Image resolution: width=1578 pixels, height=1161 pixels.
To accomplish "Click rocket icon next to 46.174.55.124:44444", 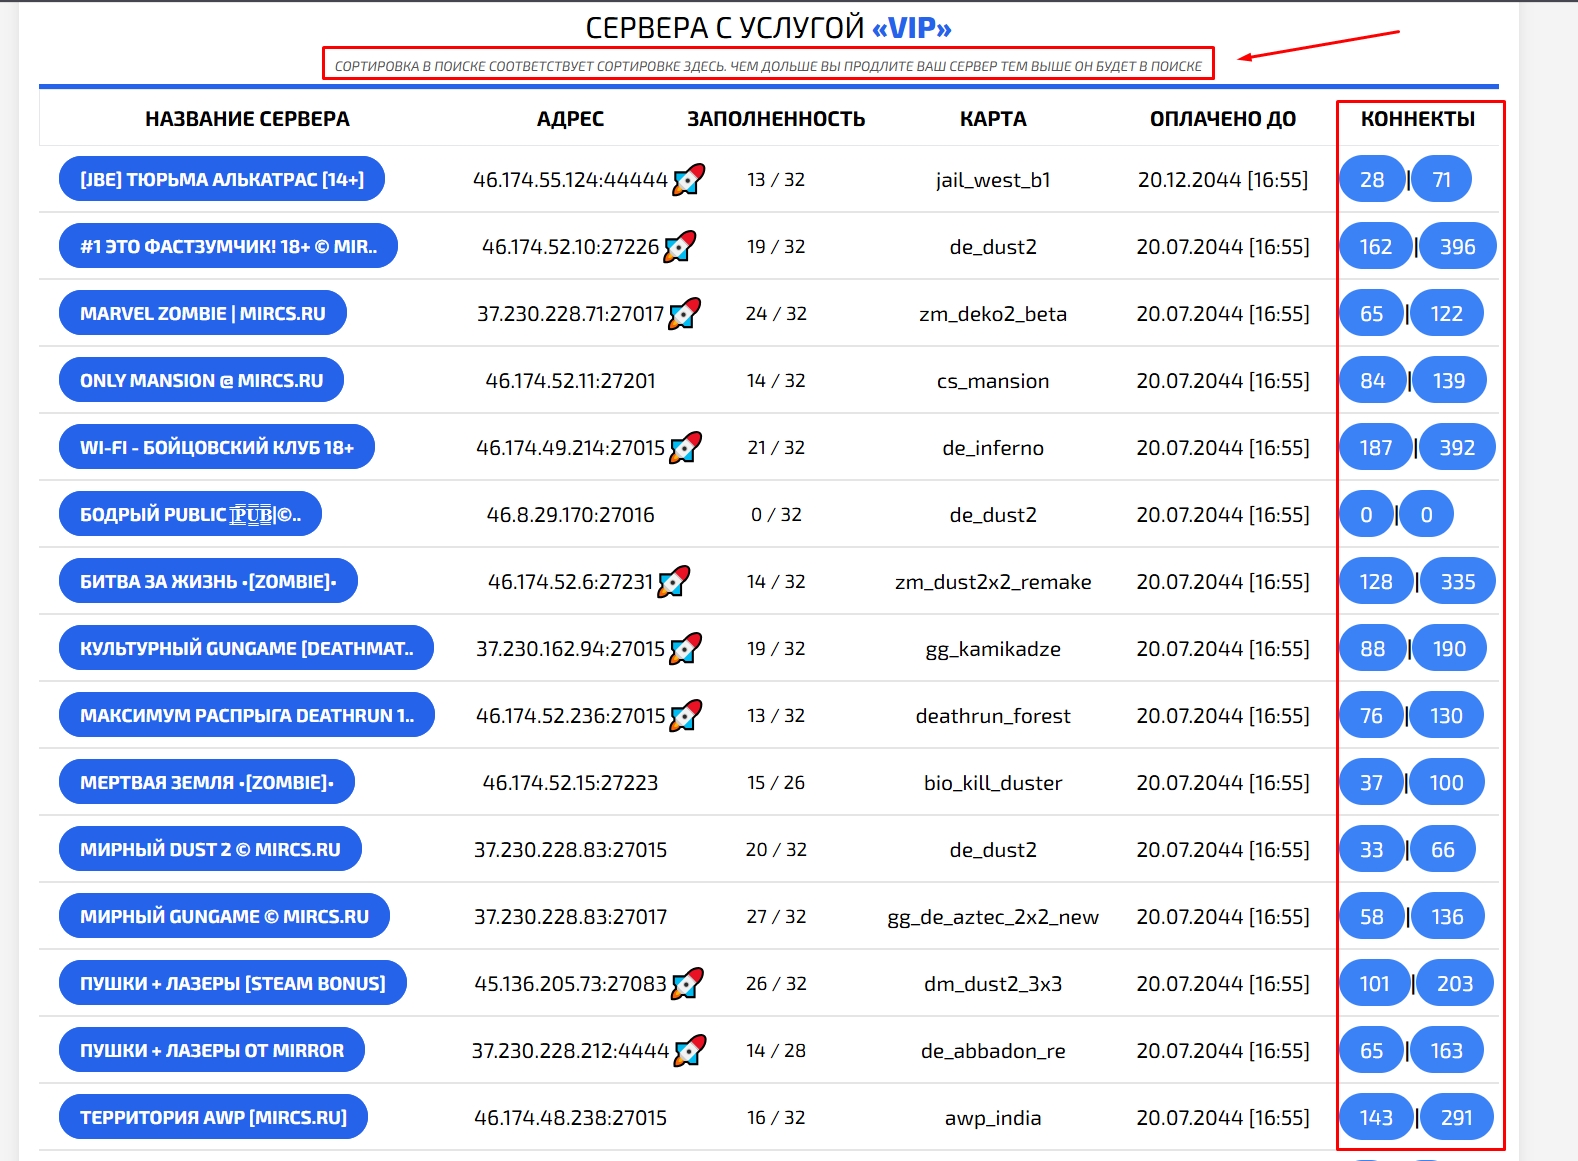I will [x=689, y=179].
